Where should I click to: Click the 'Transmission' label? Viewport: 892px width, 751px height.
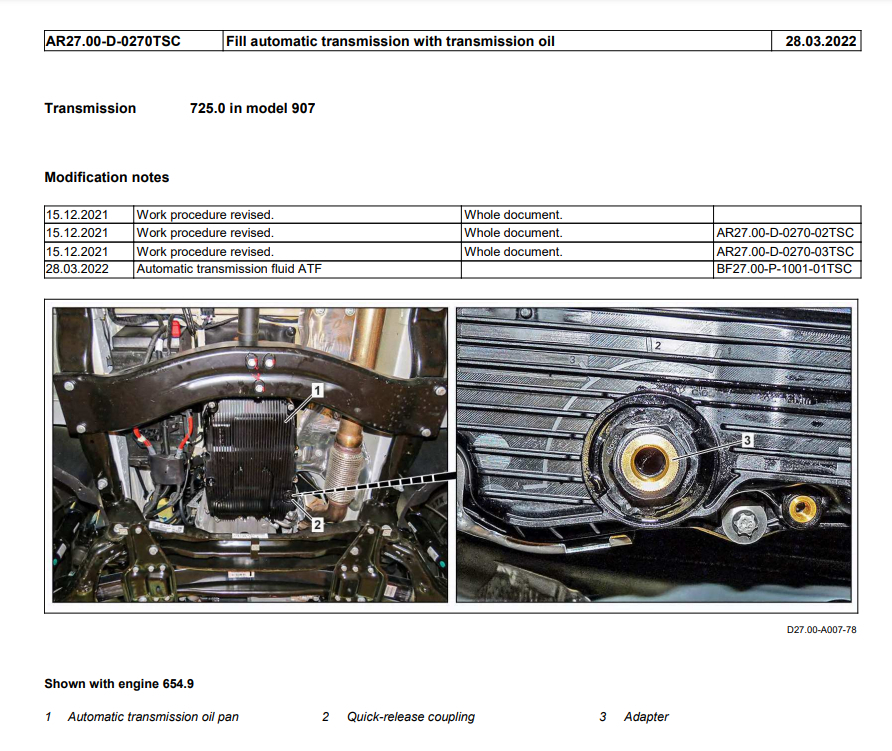[90, 108]
